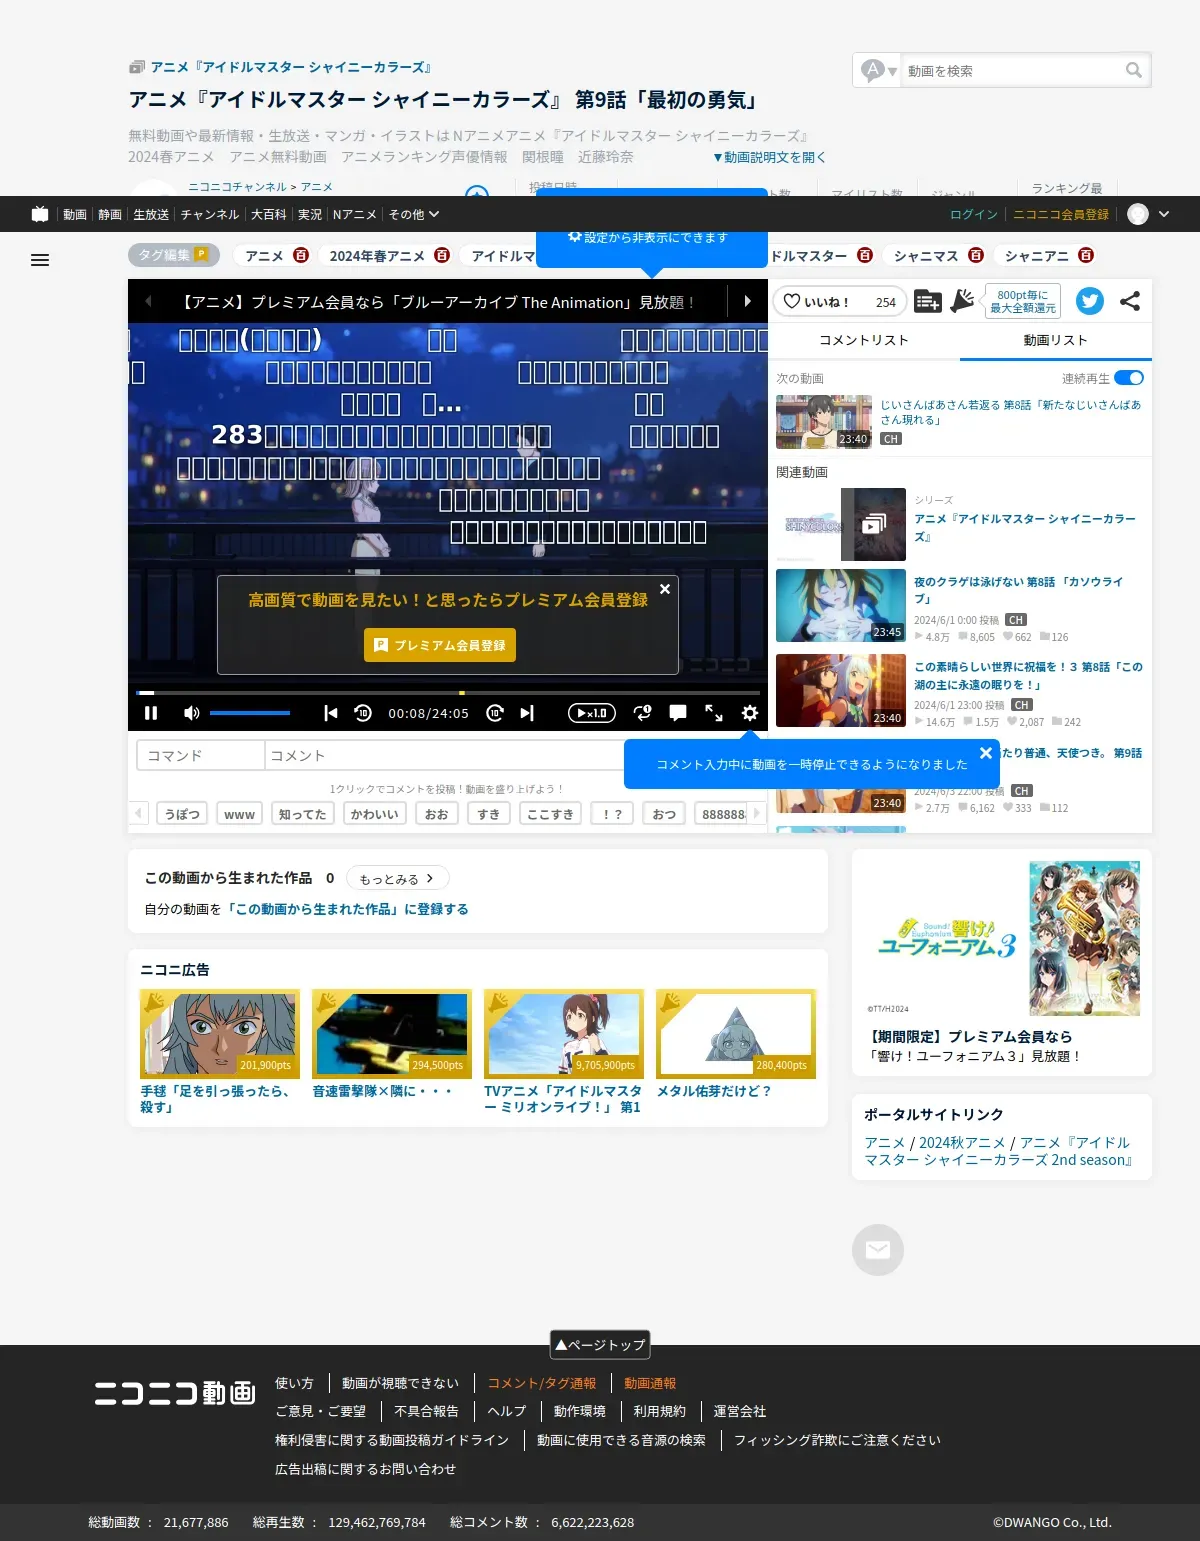Viewport: 1200px width, 1541px height.
Task: Open dictionary icon beside 2024年春アニメ tag
Action: (442, 255)
